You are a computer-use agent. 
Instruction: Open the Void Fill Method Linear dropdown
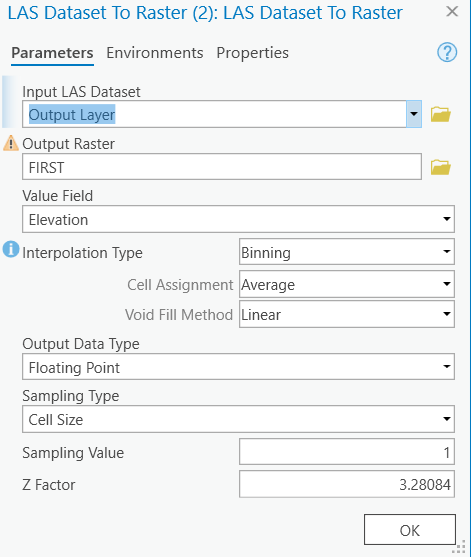(347, 314)
